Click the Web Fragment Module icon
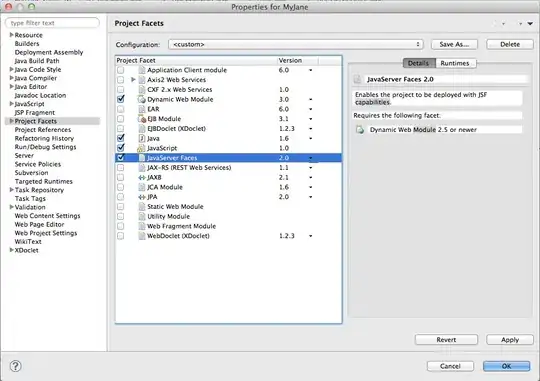Viewport: 540px width, 381px height. (142, 226)
